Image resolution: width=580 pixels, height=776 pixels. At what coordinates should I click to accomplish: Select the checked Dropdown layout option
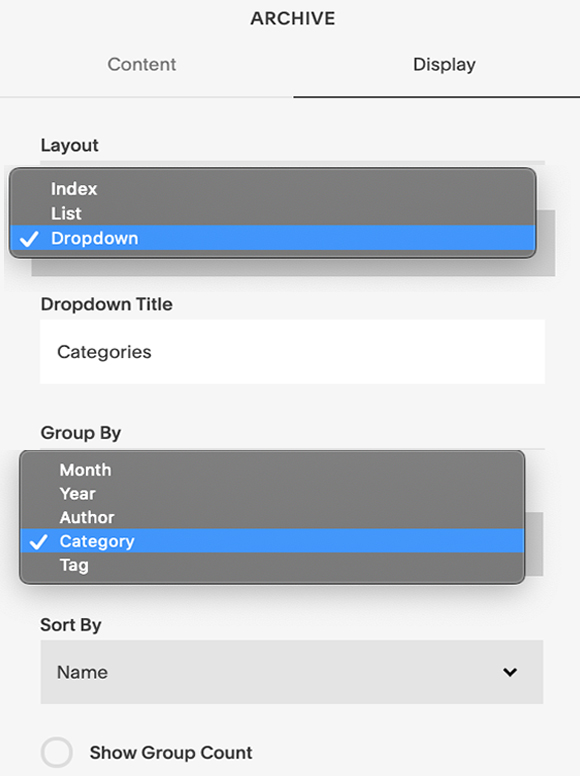tap(272, 238)
